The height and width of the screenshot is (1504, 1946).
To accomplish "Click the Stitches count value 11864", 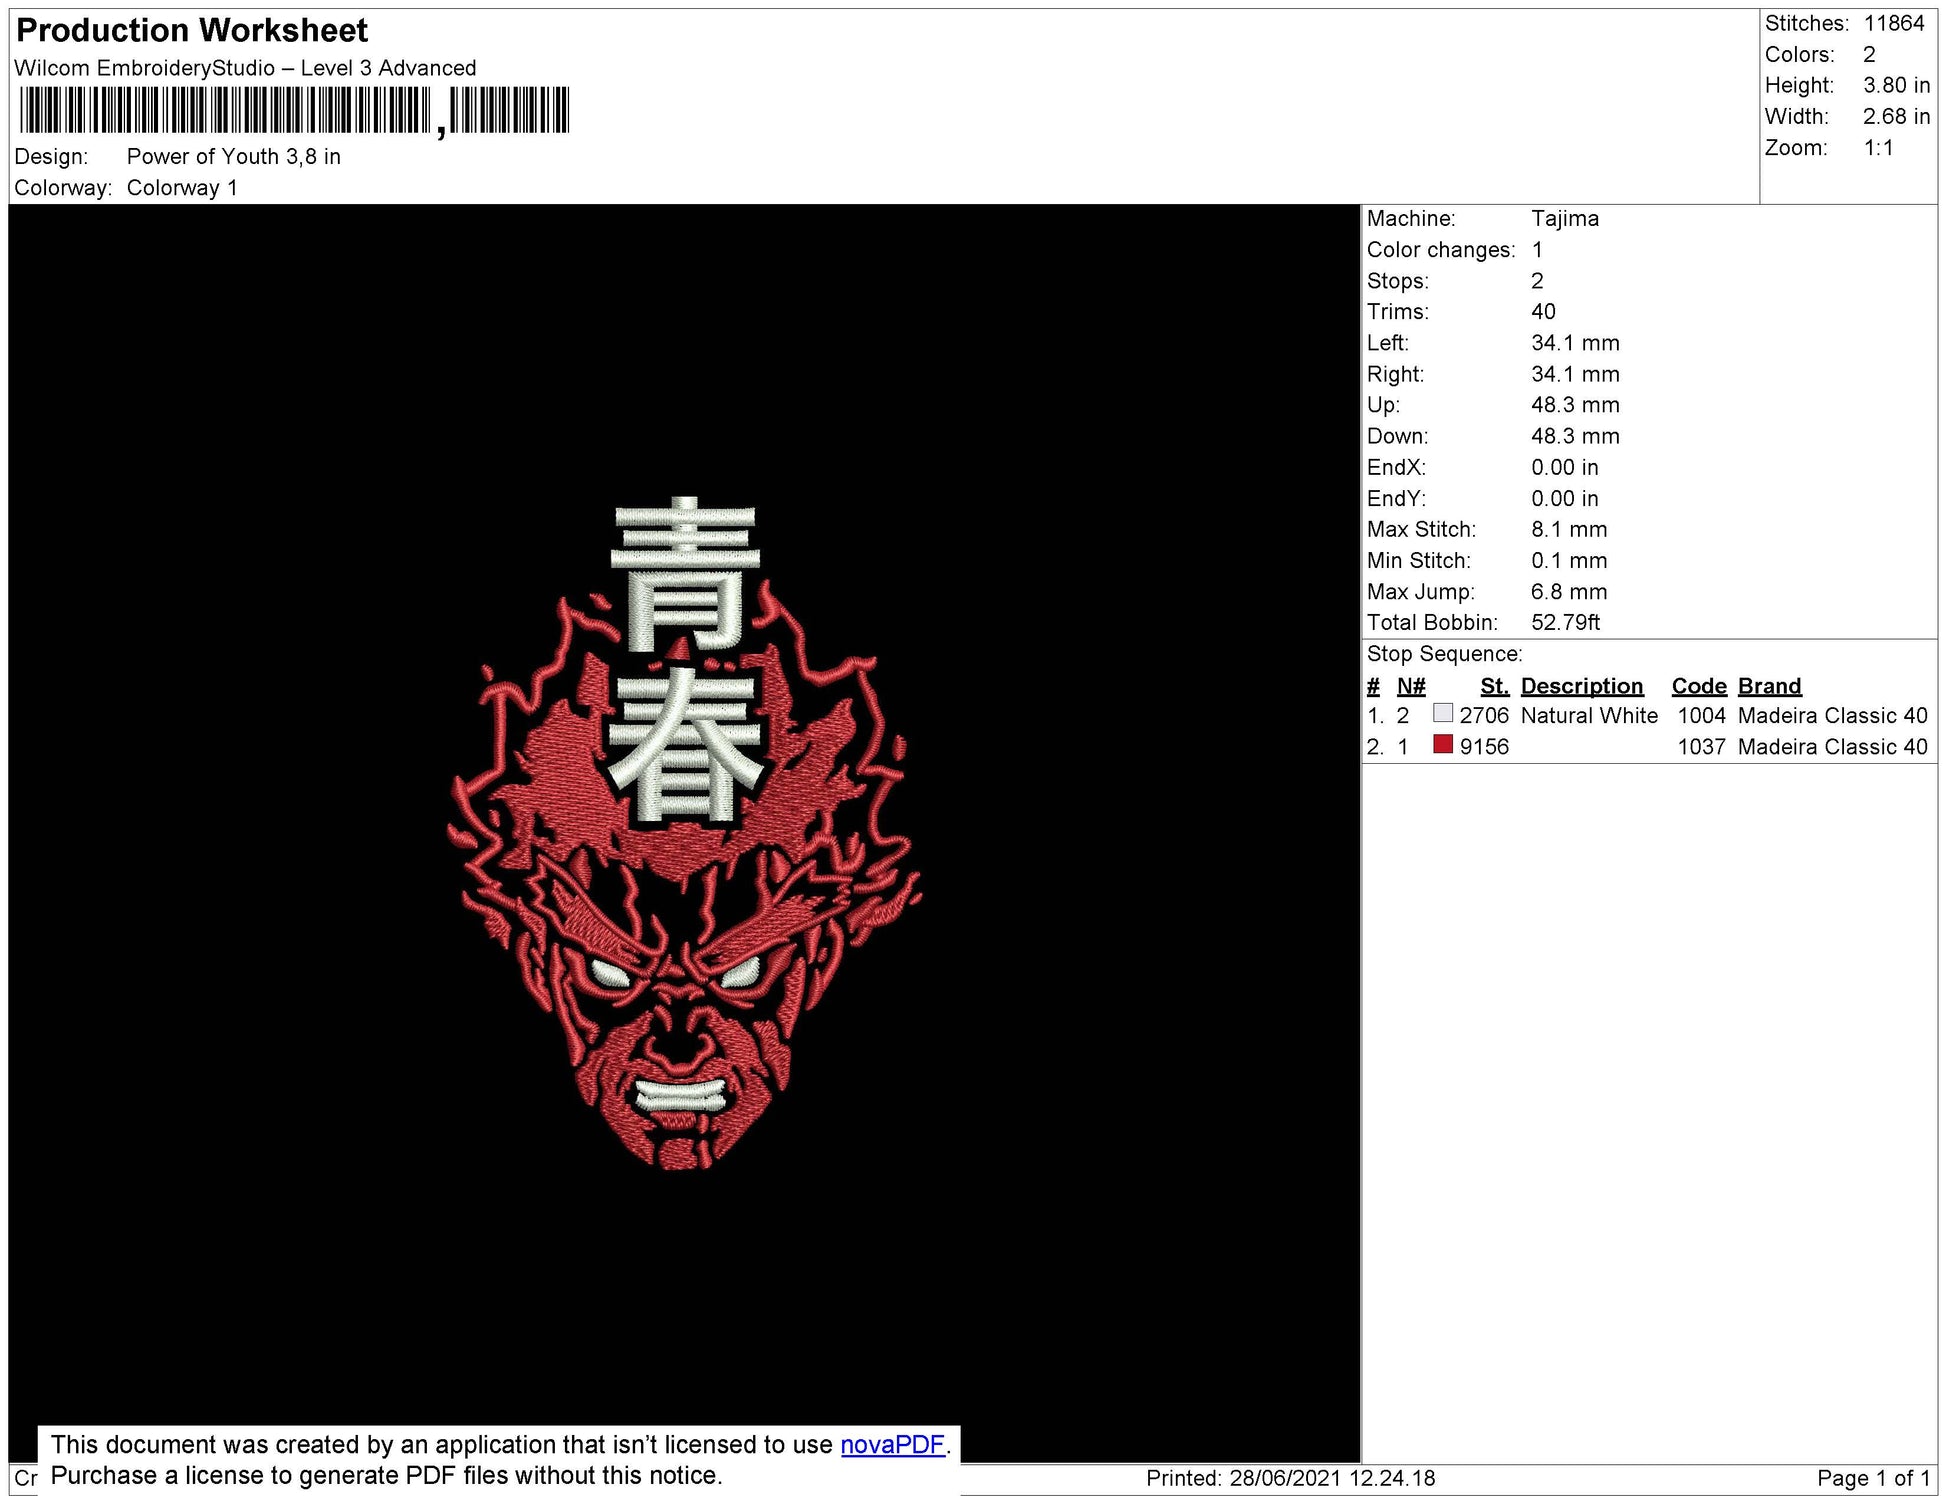I will point(1894,23).
